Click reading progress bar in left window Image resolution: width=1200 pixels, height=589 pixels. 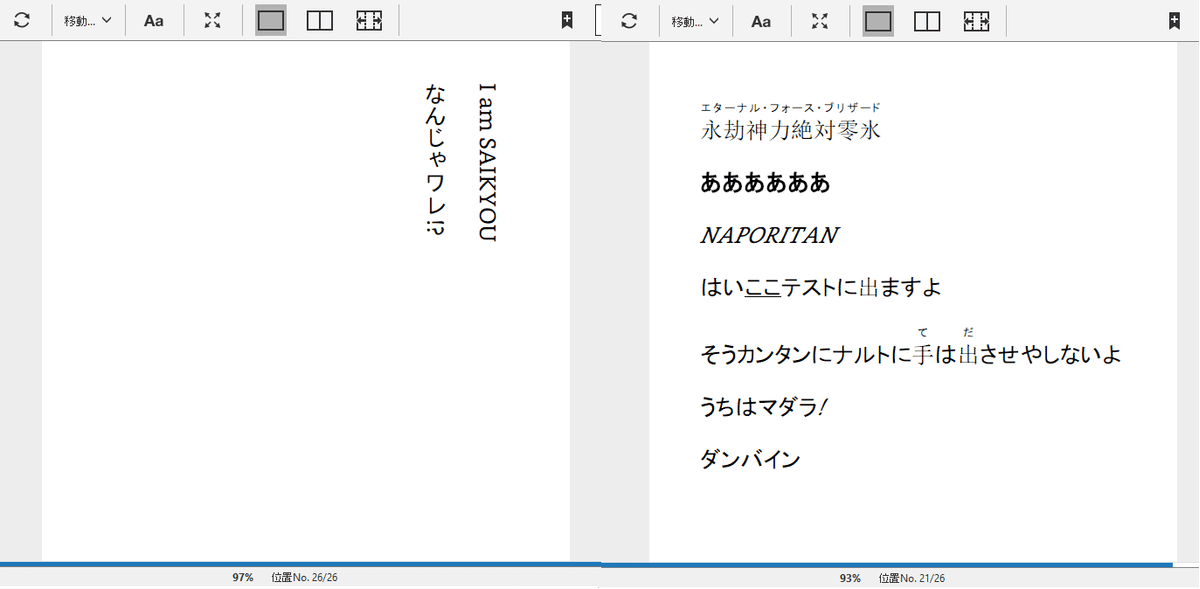[x=300, y=565]
